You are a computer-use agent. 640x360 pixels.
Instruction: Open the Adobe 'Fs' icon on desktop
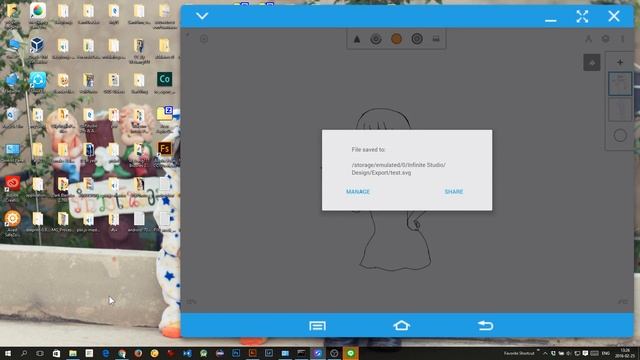point(164,149)
